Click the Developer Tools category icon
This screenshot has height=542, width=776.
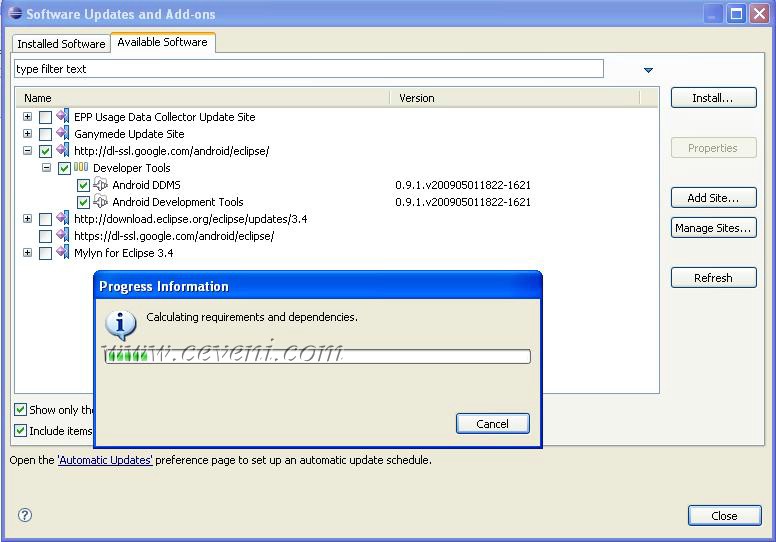click(x=81, y=167)
